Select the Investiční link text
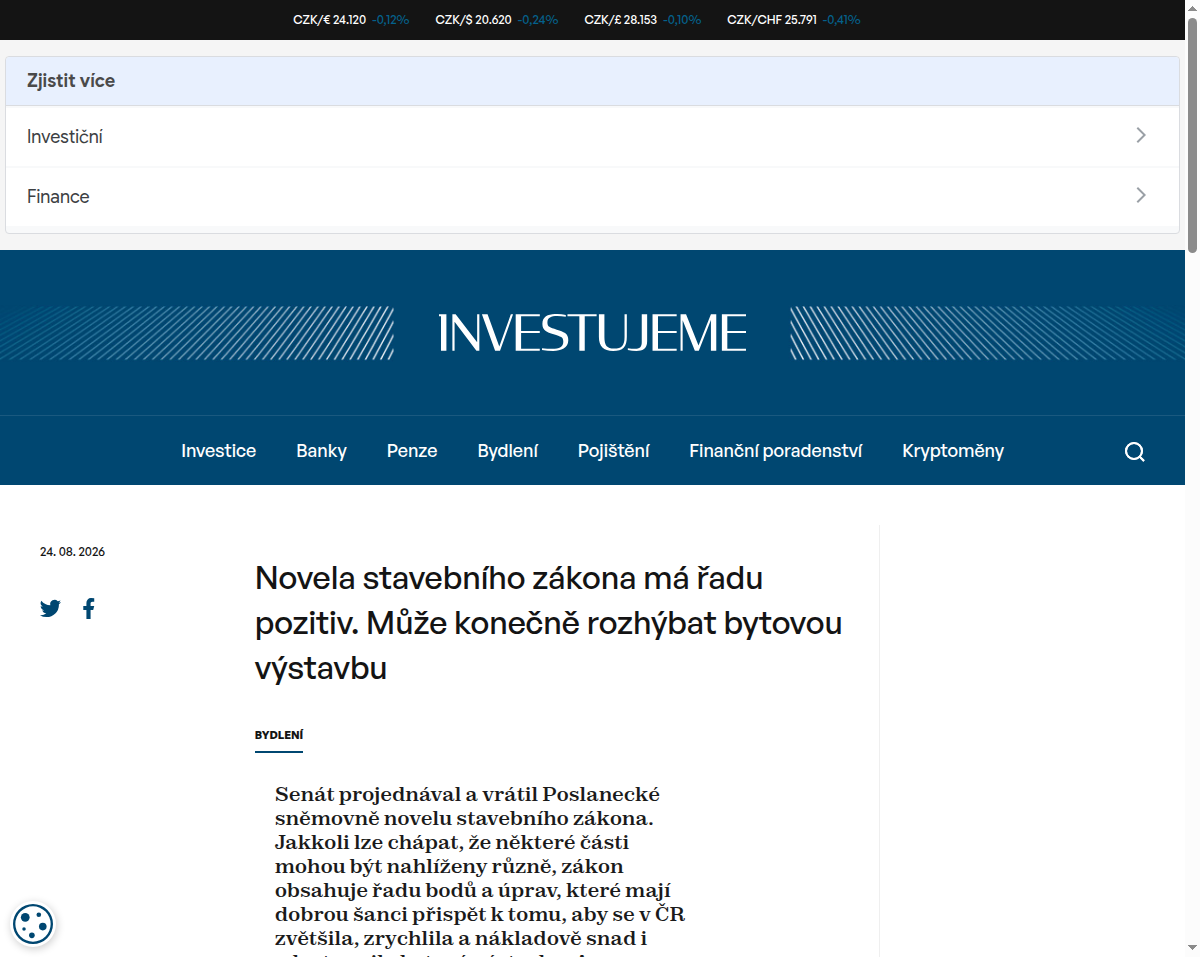Screen dimensions: 1200x957 (x=65, y=137)
